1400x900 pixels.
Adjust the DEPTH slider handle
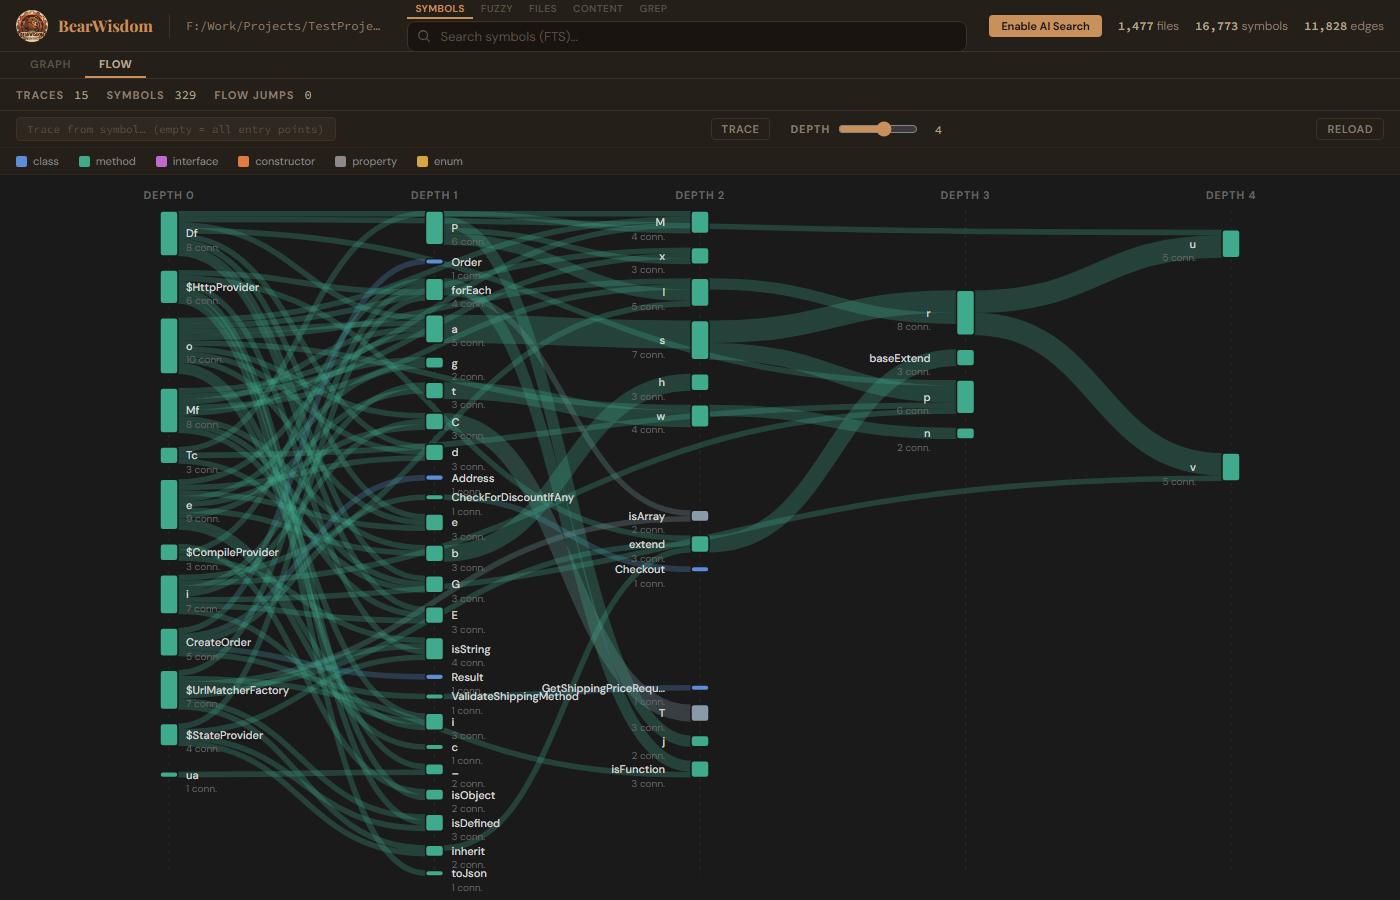[x=884, y=129]
